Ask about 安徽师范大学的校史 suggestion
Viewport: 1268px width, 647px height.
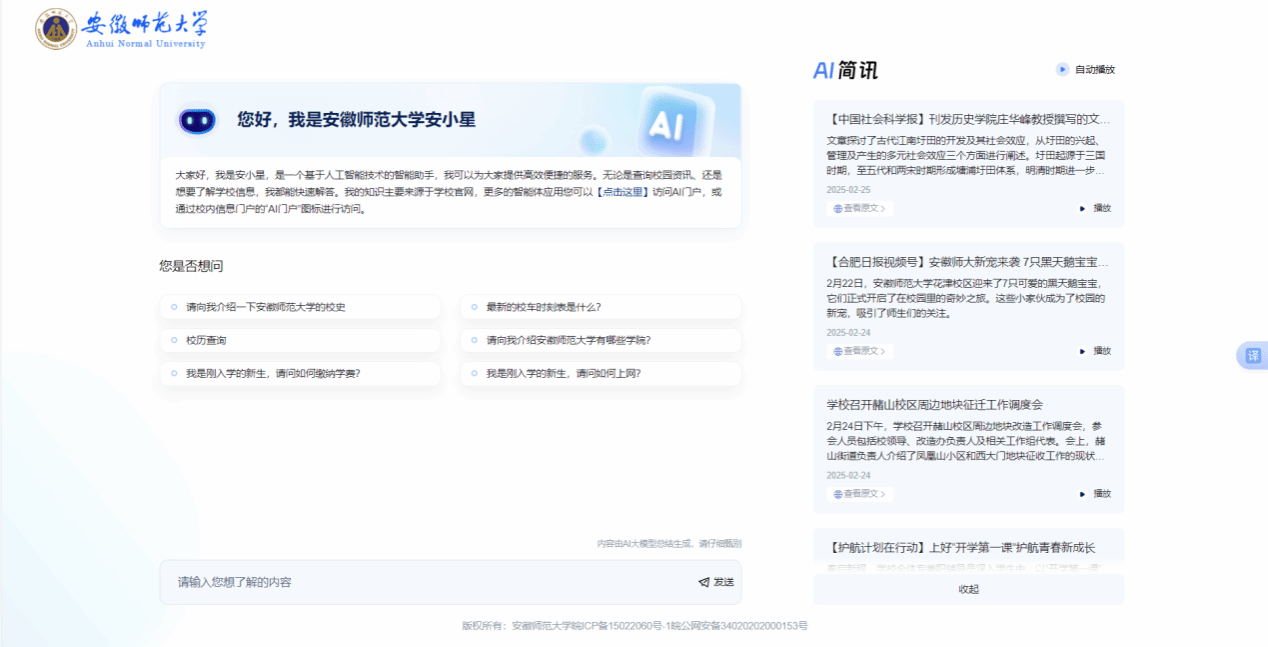[x=265, y=307]
